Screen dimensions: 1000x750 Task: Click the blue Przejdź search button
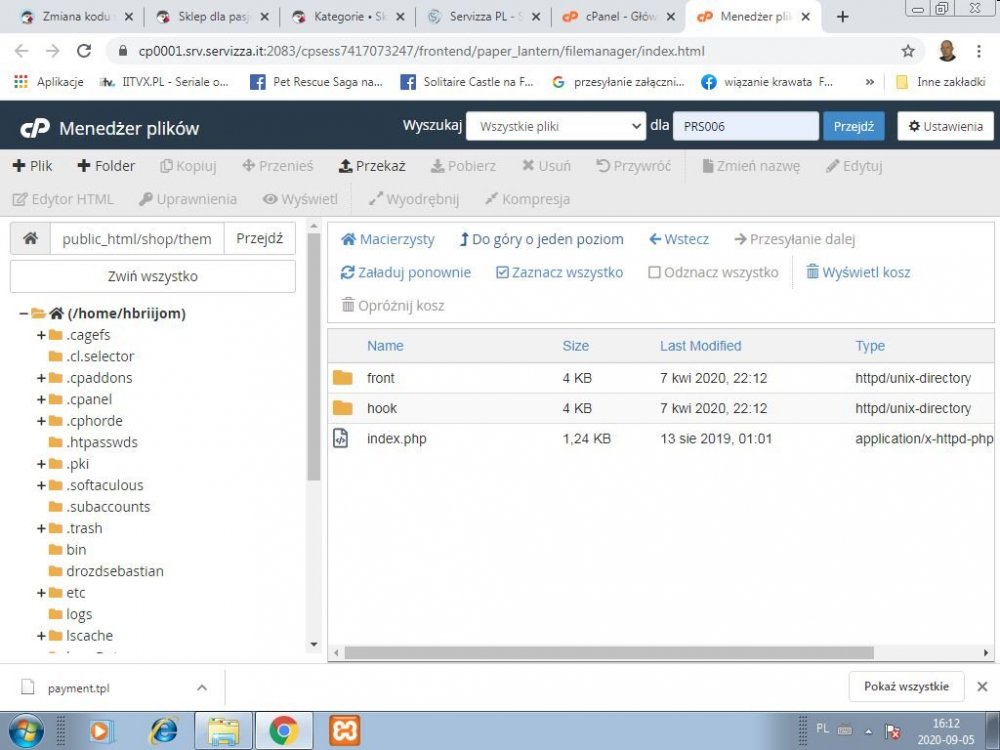(x=853, y=126)
